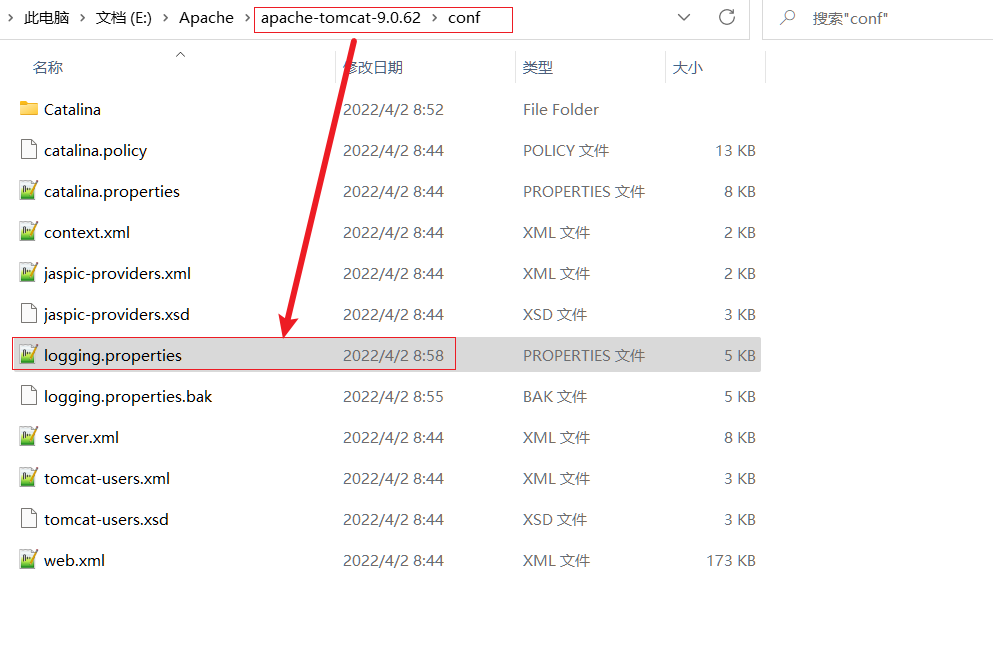Click the PROPERTIES 文件 type of catalina.properties
This screenshot has height=666, width=993.
tap(584, 192)
